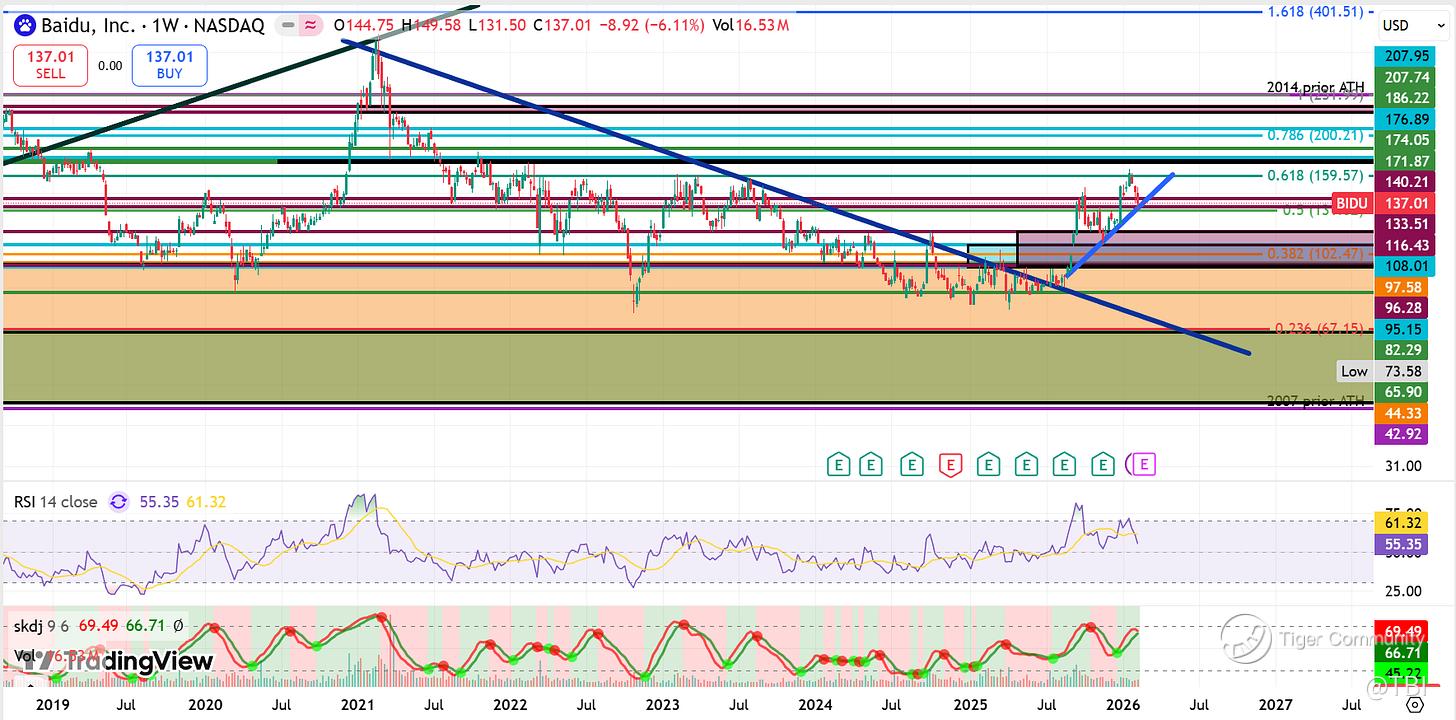
Task: Click the 0.618 (159.57) Fibonacci label
Action: tap(1316, 176)
